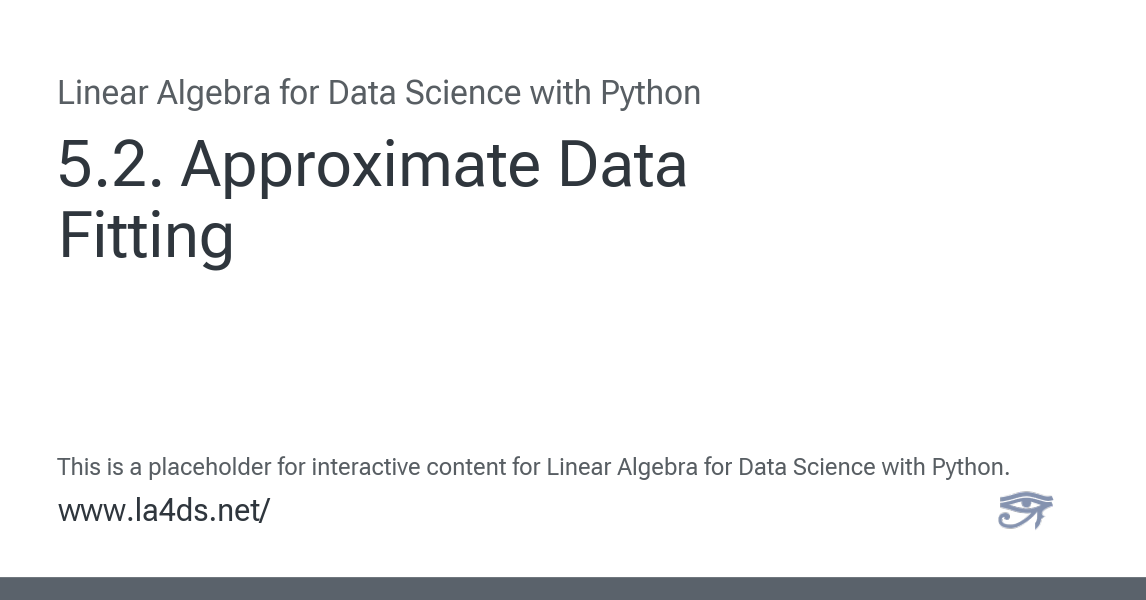Click the '5.2. Approximate Data Fitting' heading
Image resolution: width=1146 pixels, height=600 pixels.
372,200
